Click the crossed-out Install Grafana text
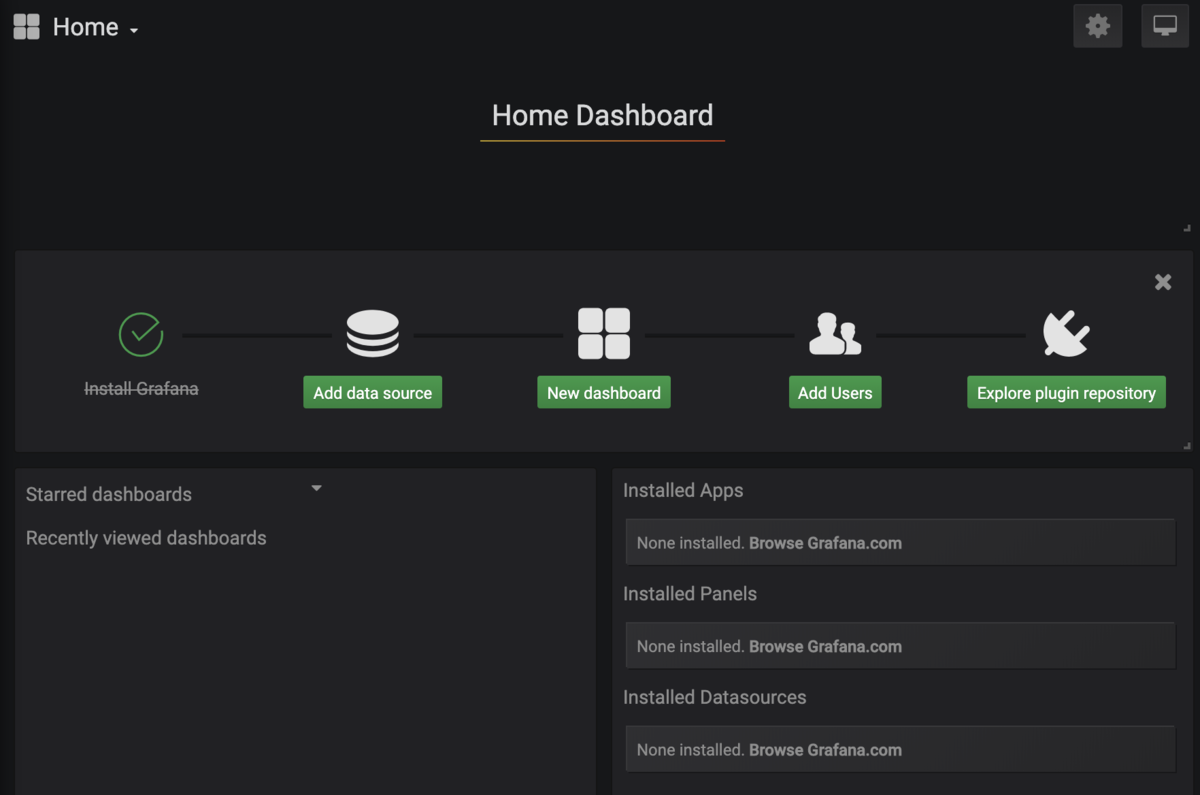Viewport: 1200px width, 795px height. point(141,388)
